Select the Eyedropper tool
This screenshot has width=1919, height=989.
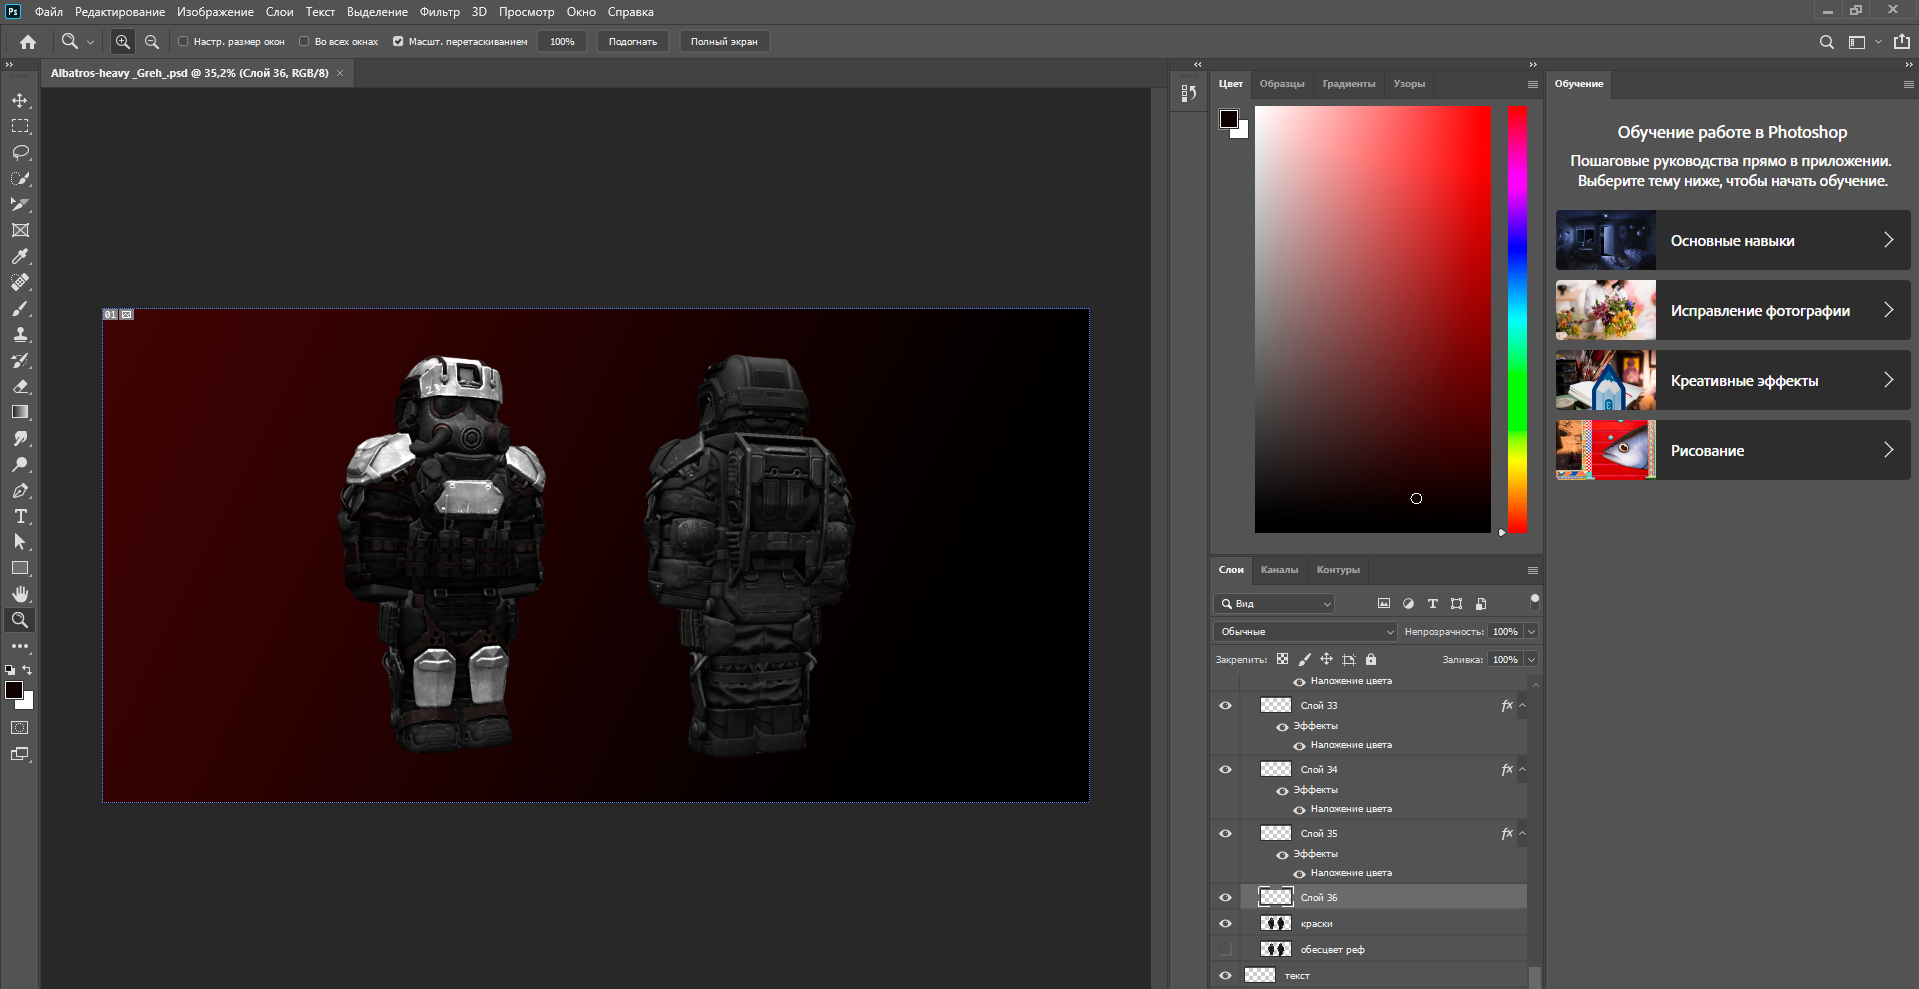pos(20,256)
